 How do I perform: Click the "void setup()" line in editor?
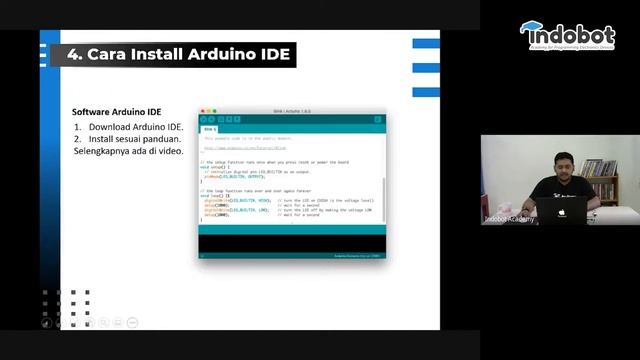[x=215, y=167]
